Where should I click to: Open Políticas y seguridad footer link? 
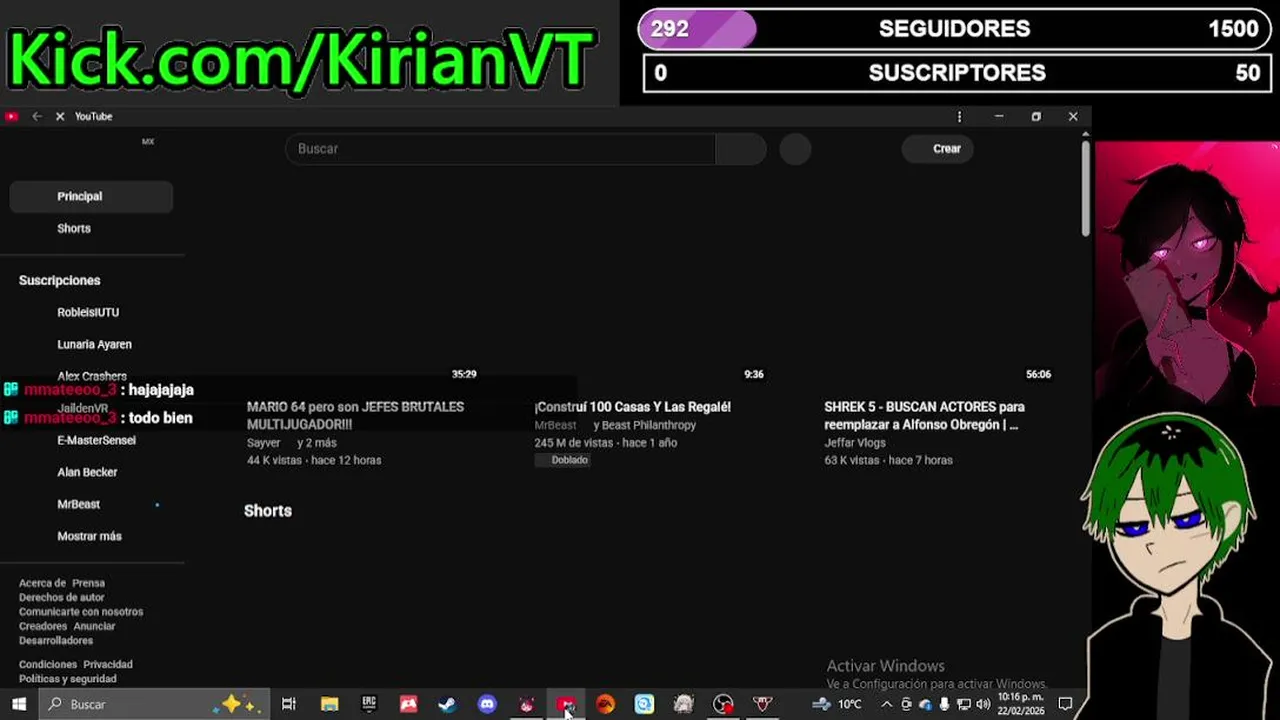click(68, 679)
